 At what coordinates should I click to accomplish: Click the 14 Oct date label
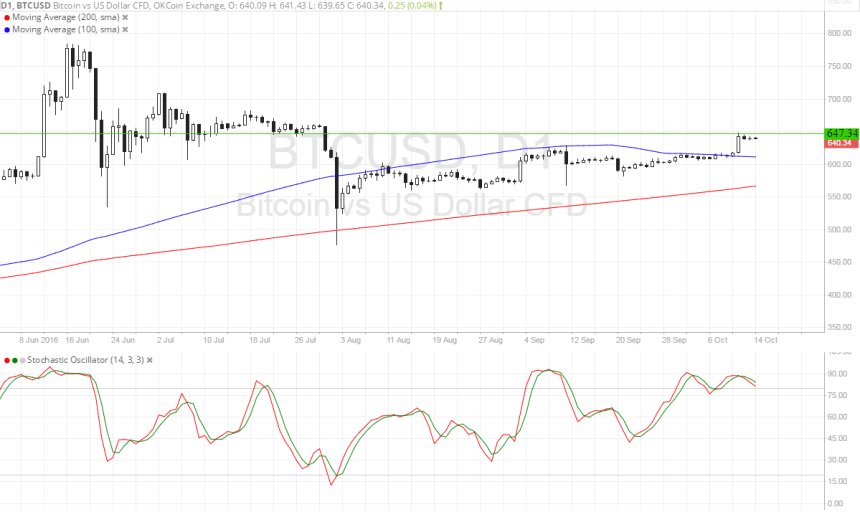766,340
